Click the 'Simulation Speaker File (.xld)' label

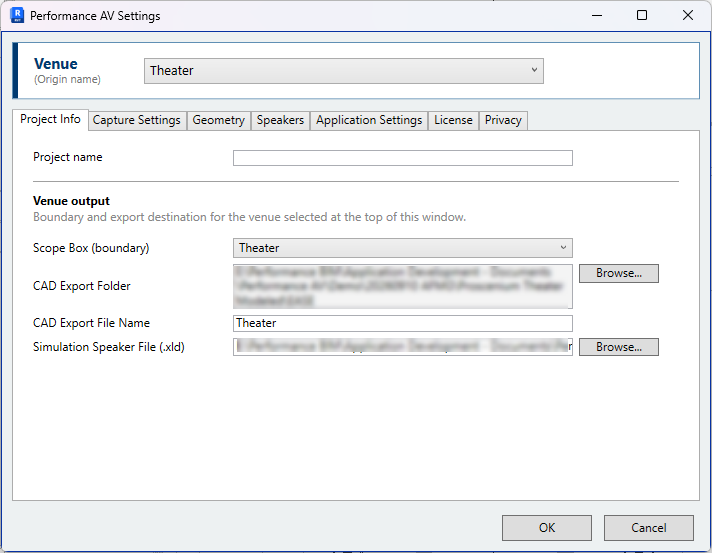[109, 347]
